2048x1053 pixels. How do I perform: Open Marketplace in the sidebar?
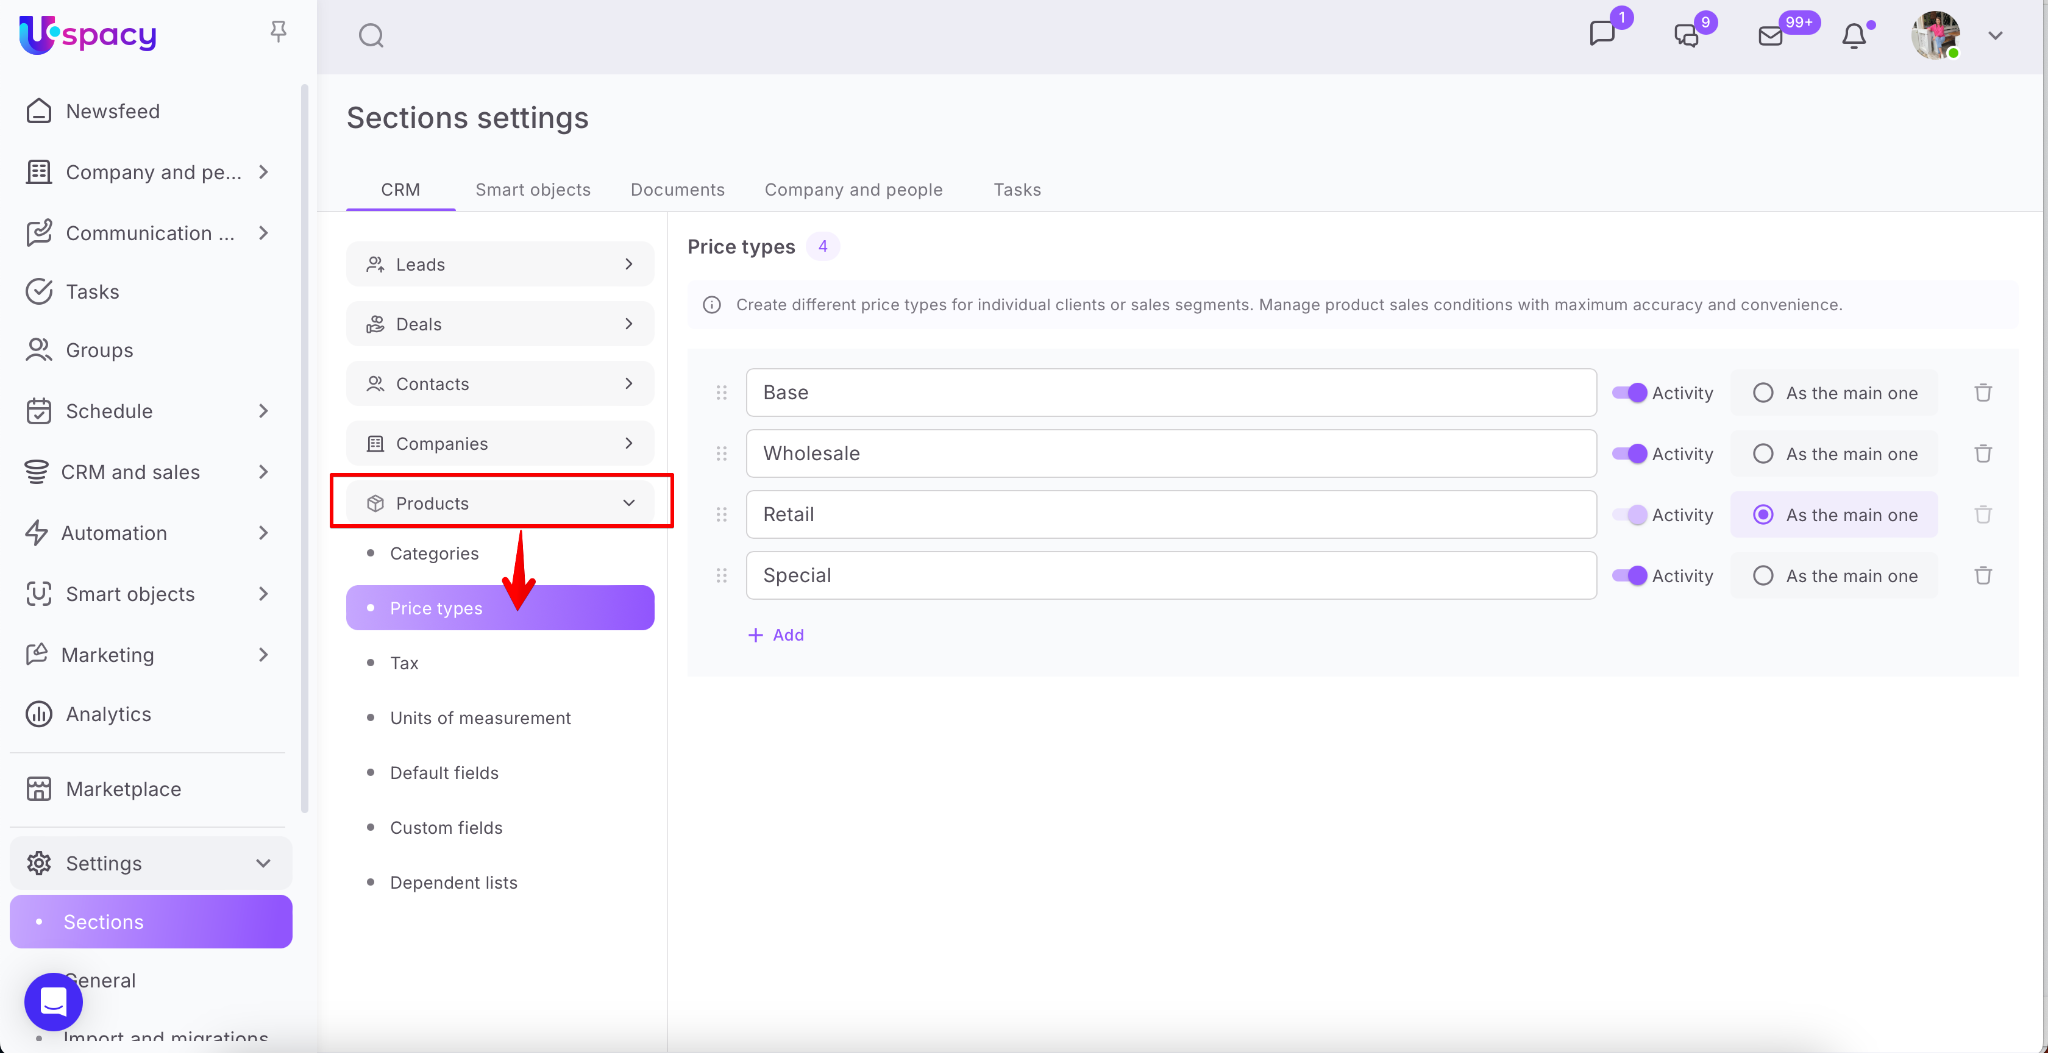(123, 789)
